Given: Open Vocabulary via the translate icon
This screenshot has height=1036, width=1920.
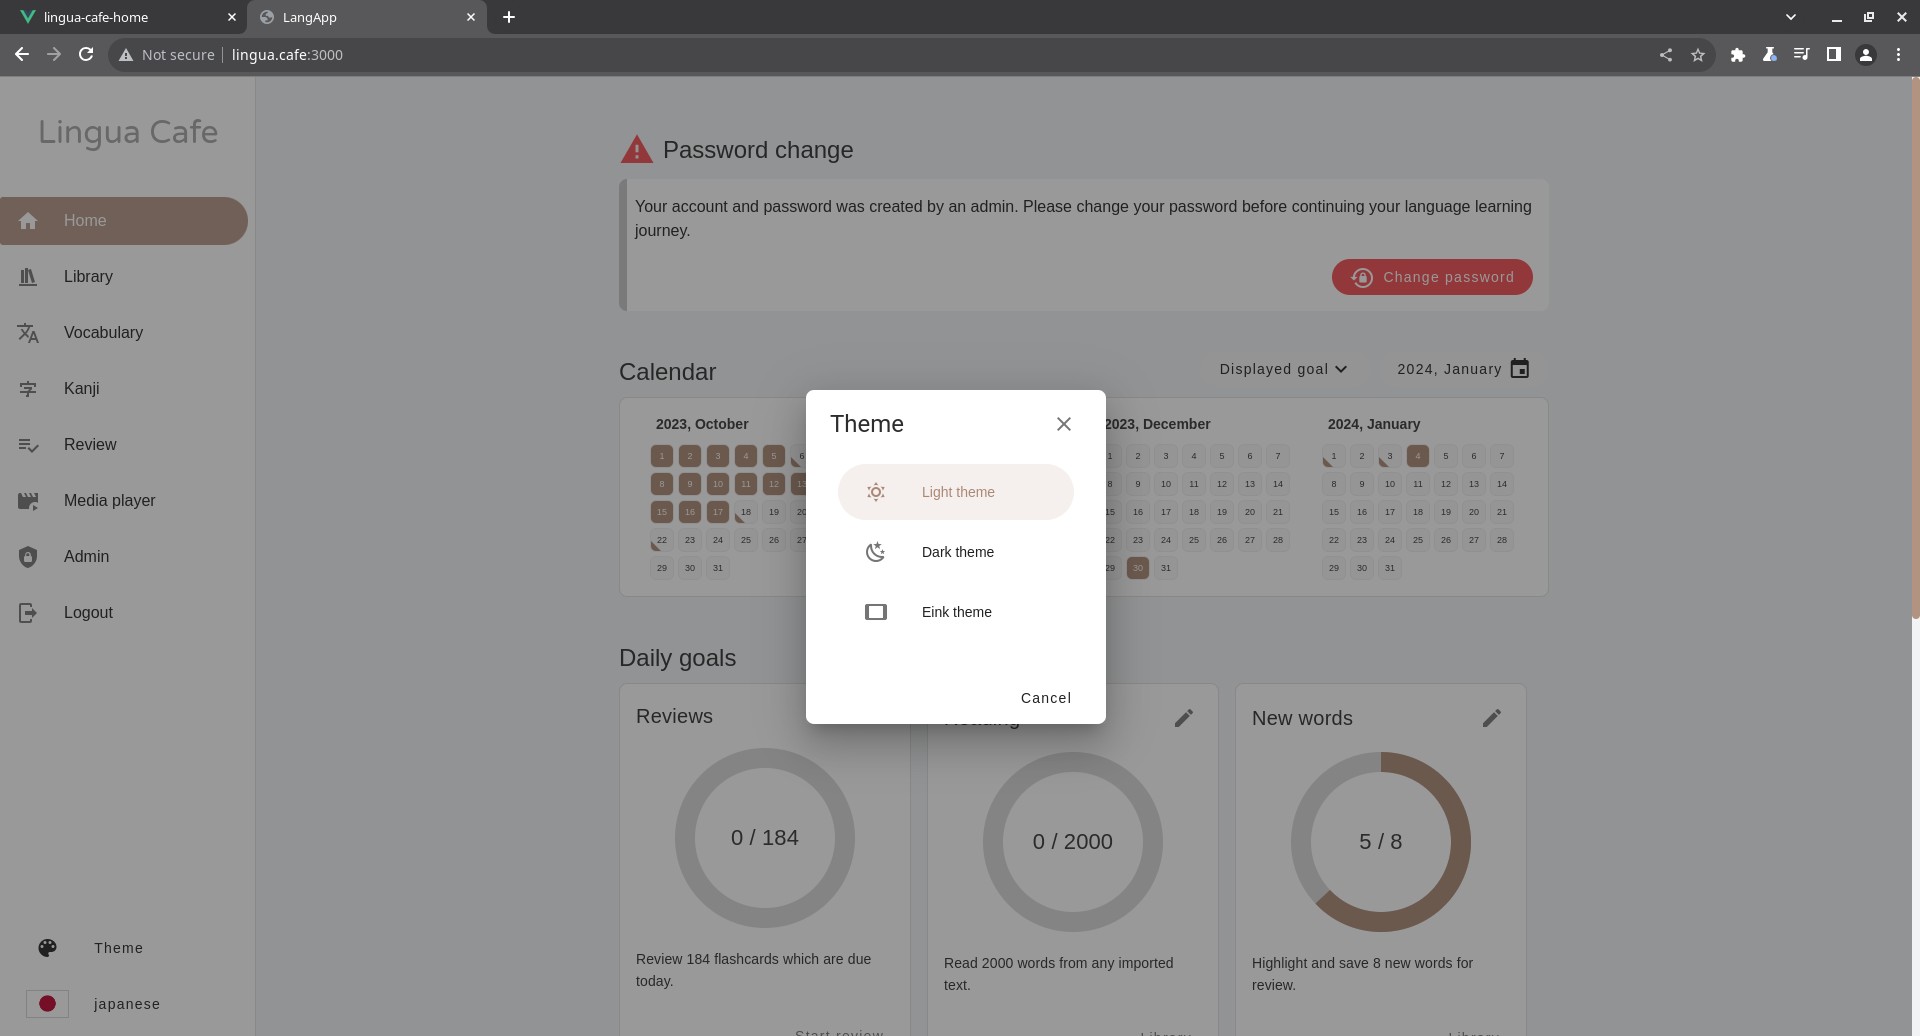Looking at the screenshot, I should coord(28,333).
